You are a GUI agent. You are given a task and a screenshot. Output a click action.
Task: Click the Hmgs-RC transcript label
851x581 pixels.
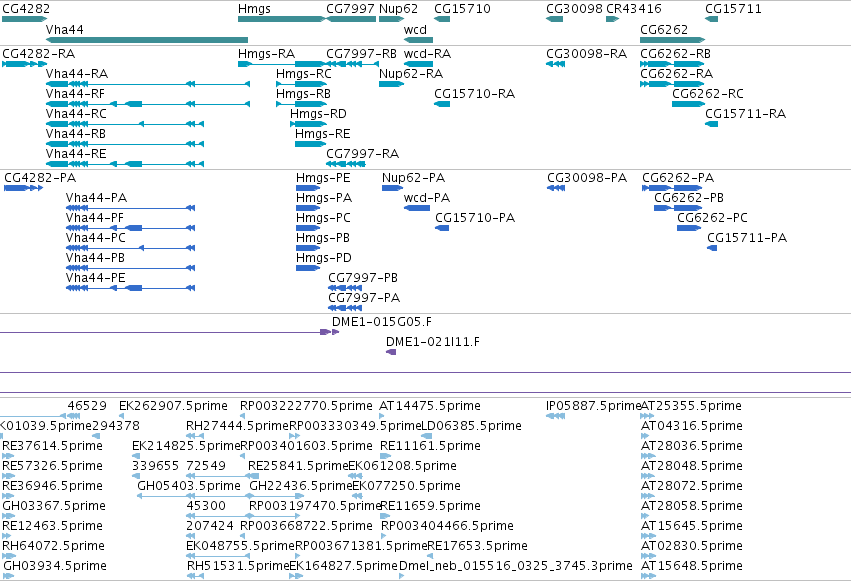pos(303,74)
